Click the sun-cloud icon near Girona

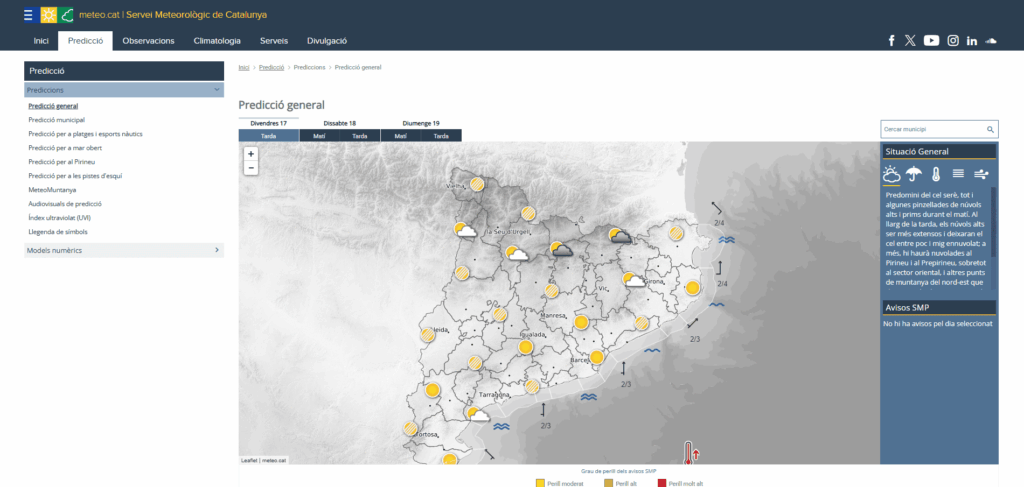[633, 279]
